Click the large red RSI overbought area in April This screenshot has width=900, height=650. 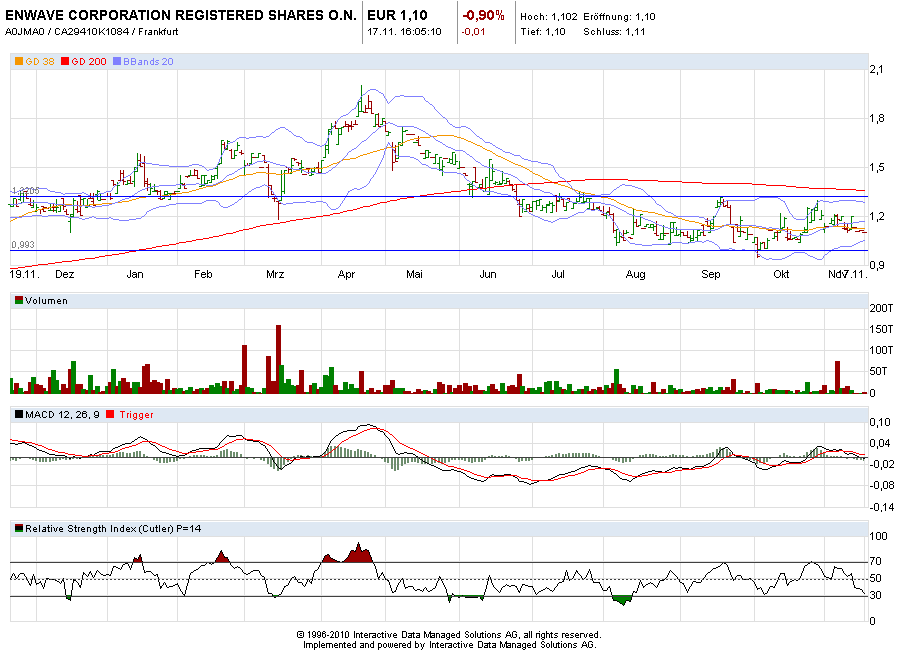pyautogui.click(x=358, y=554)
